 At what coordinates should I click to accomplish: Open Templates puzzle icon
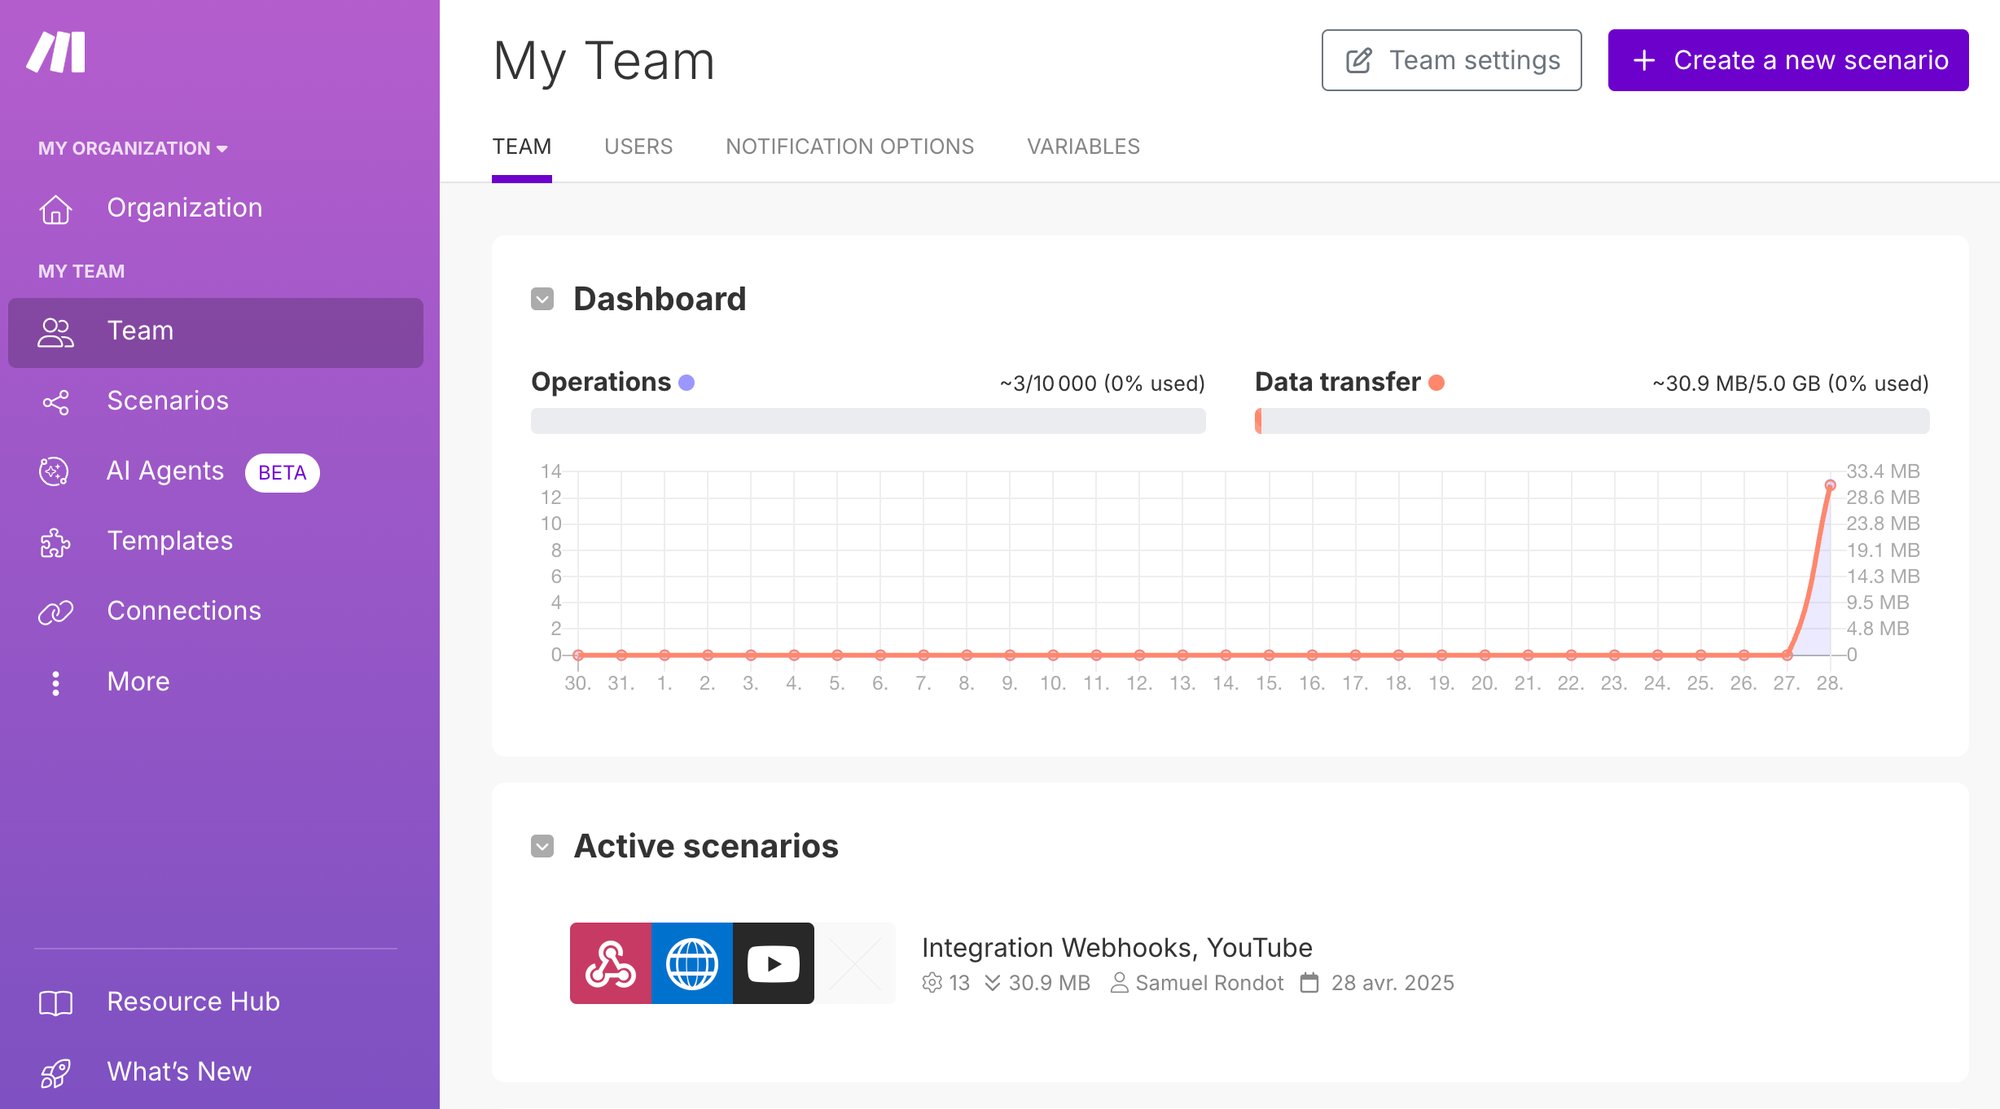55,542
